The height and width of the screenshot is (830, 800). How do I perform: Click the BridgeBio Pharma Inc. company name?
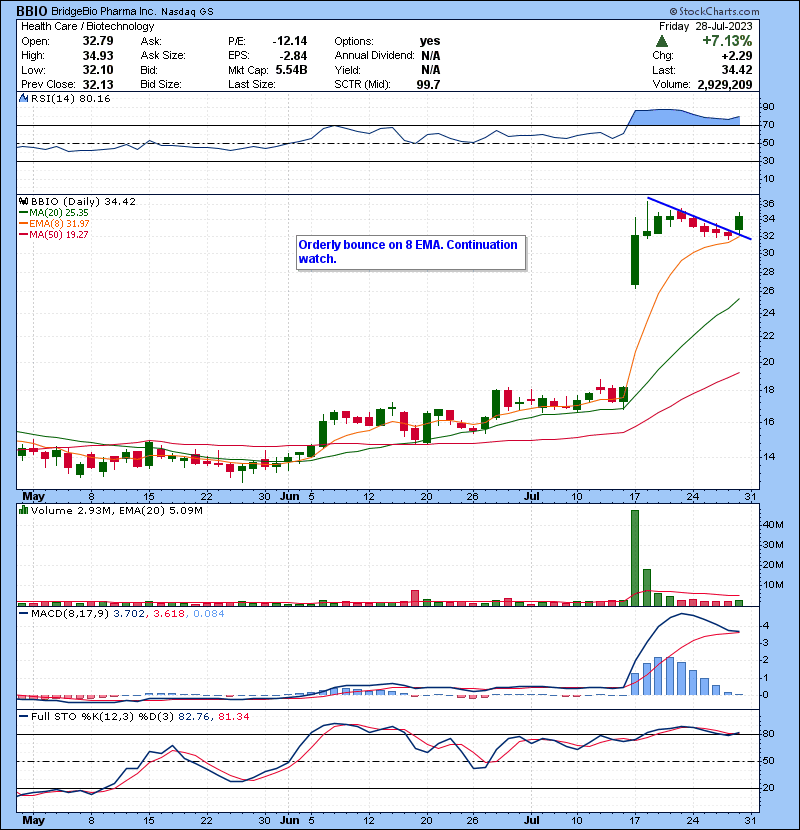pos(104,11)
